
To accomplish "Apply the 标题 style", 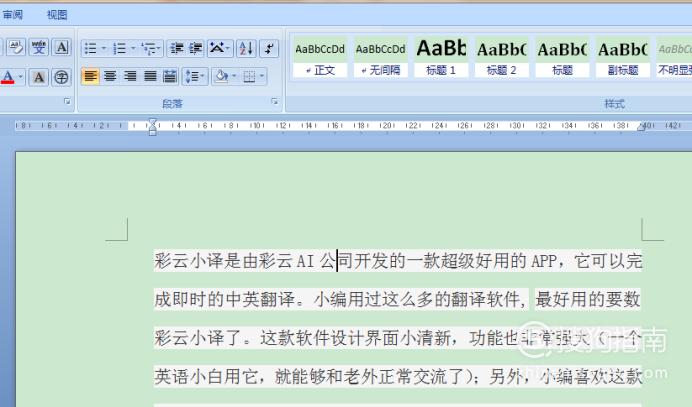I will pyautogui.click(x=562, y=57).
